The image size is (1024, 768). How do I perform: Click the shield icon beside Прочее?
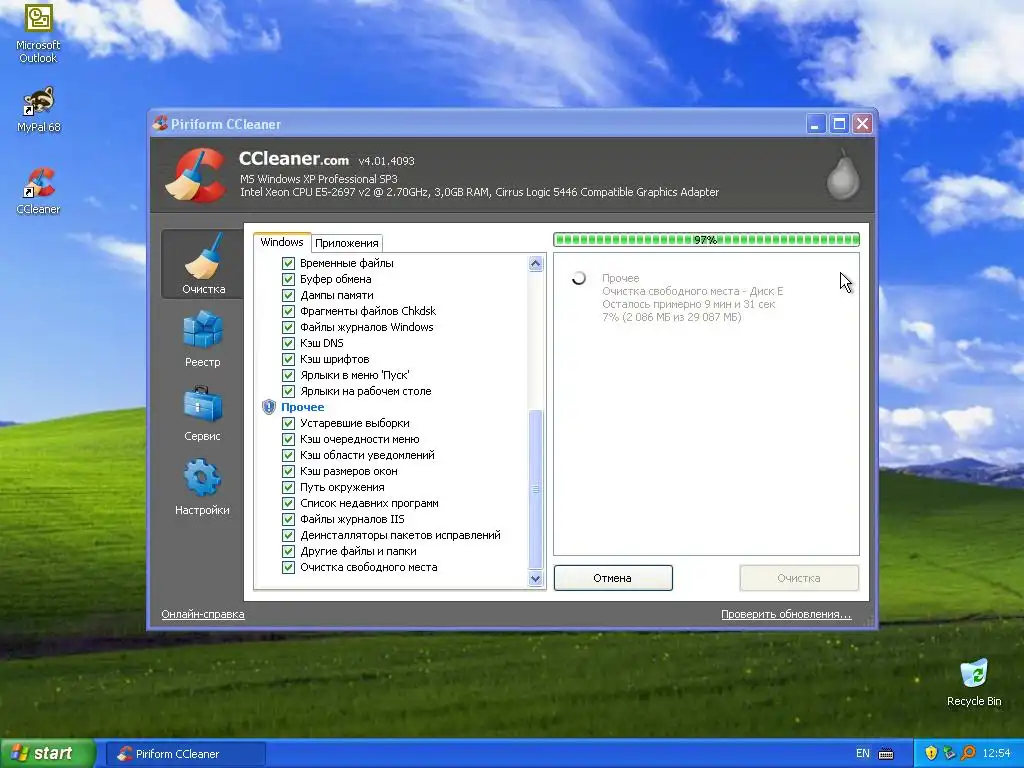click(268, 407)
